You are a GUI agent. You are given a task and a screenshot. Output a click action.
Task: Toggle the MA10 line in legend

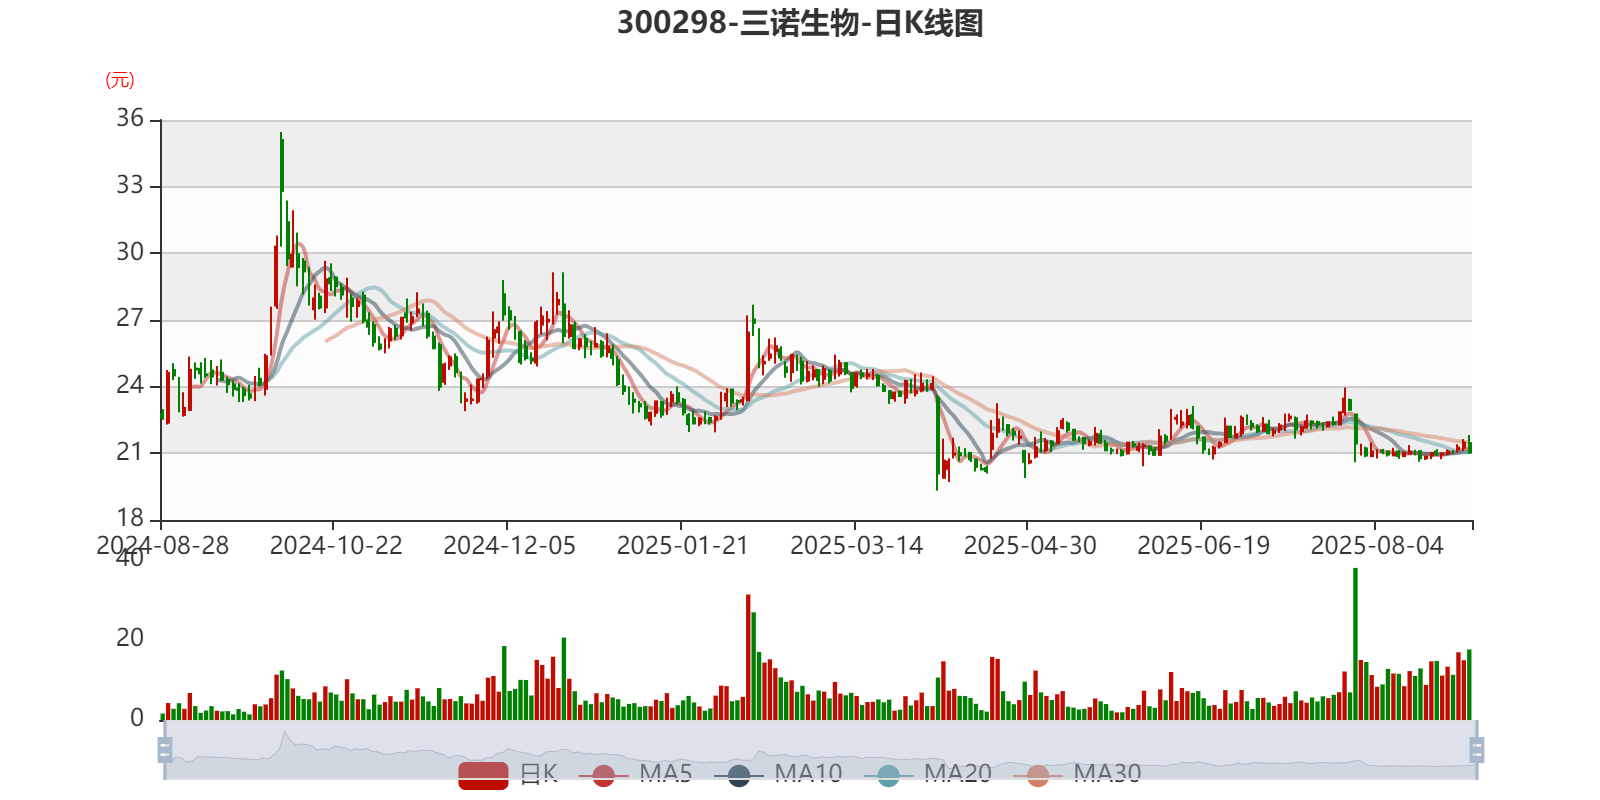[778, 774]
